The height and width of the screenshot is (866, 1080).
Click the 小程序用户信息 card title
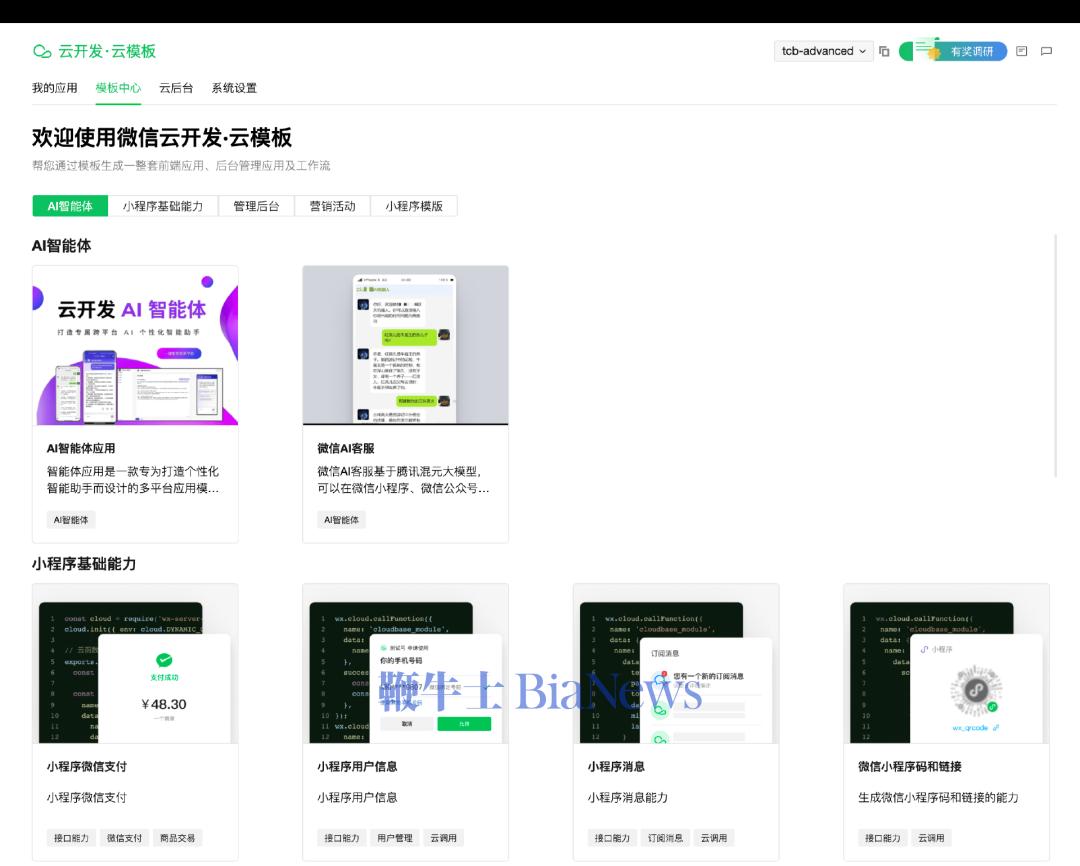click(x=357, y=767)
